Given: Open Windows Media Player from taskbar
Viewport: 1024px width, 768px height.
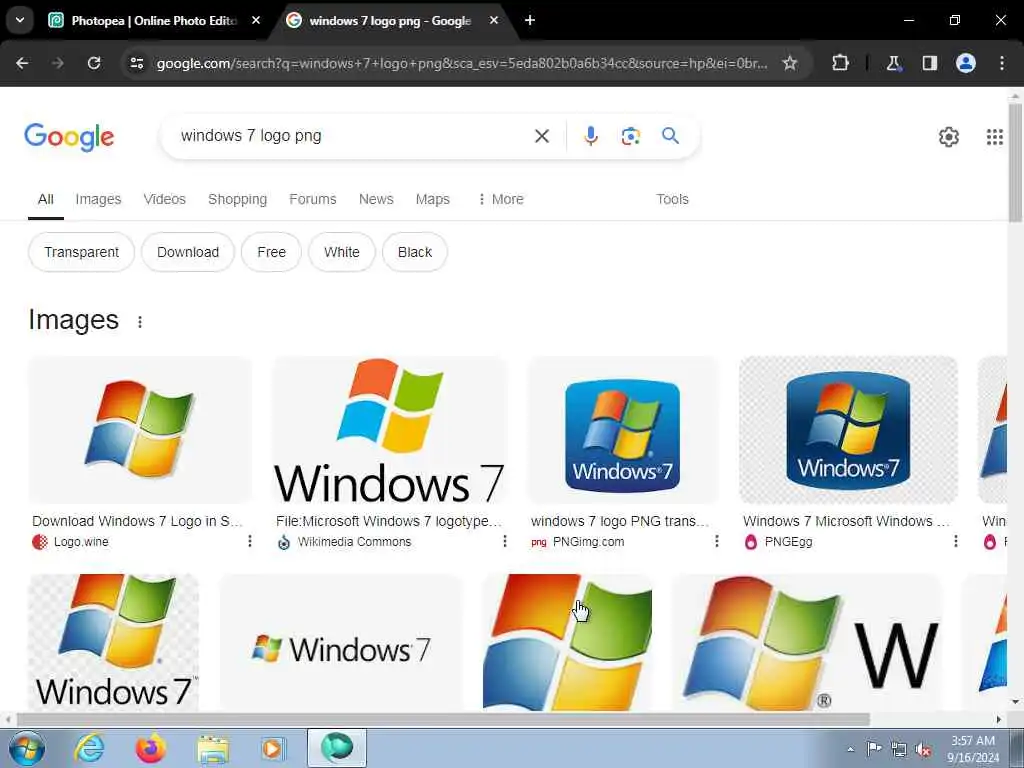Looking at the screenshot, I should [x=272, y=748].
